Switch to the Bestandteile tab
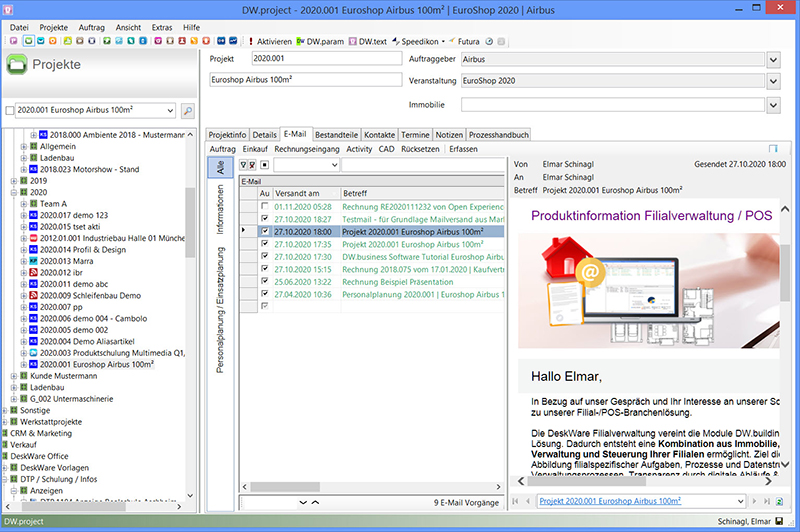The height and width of the screenshot is (532, 800). [x=336, y=135]
